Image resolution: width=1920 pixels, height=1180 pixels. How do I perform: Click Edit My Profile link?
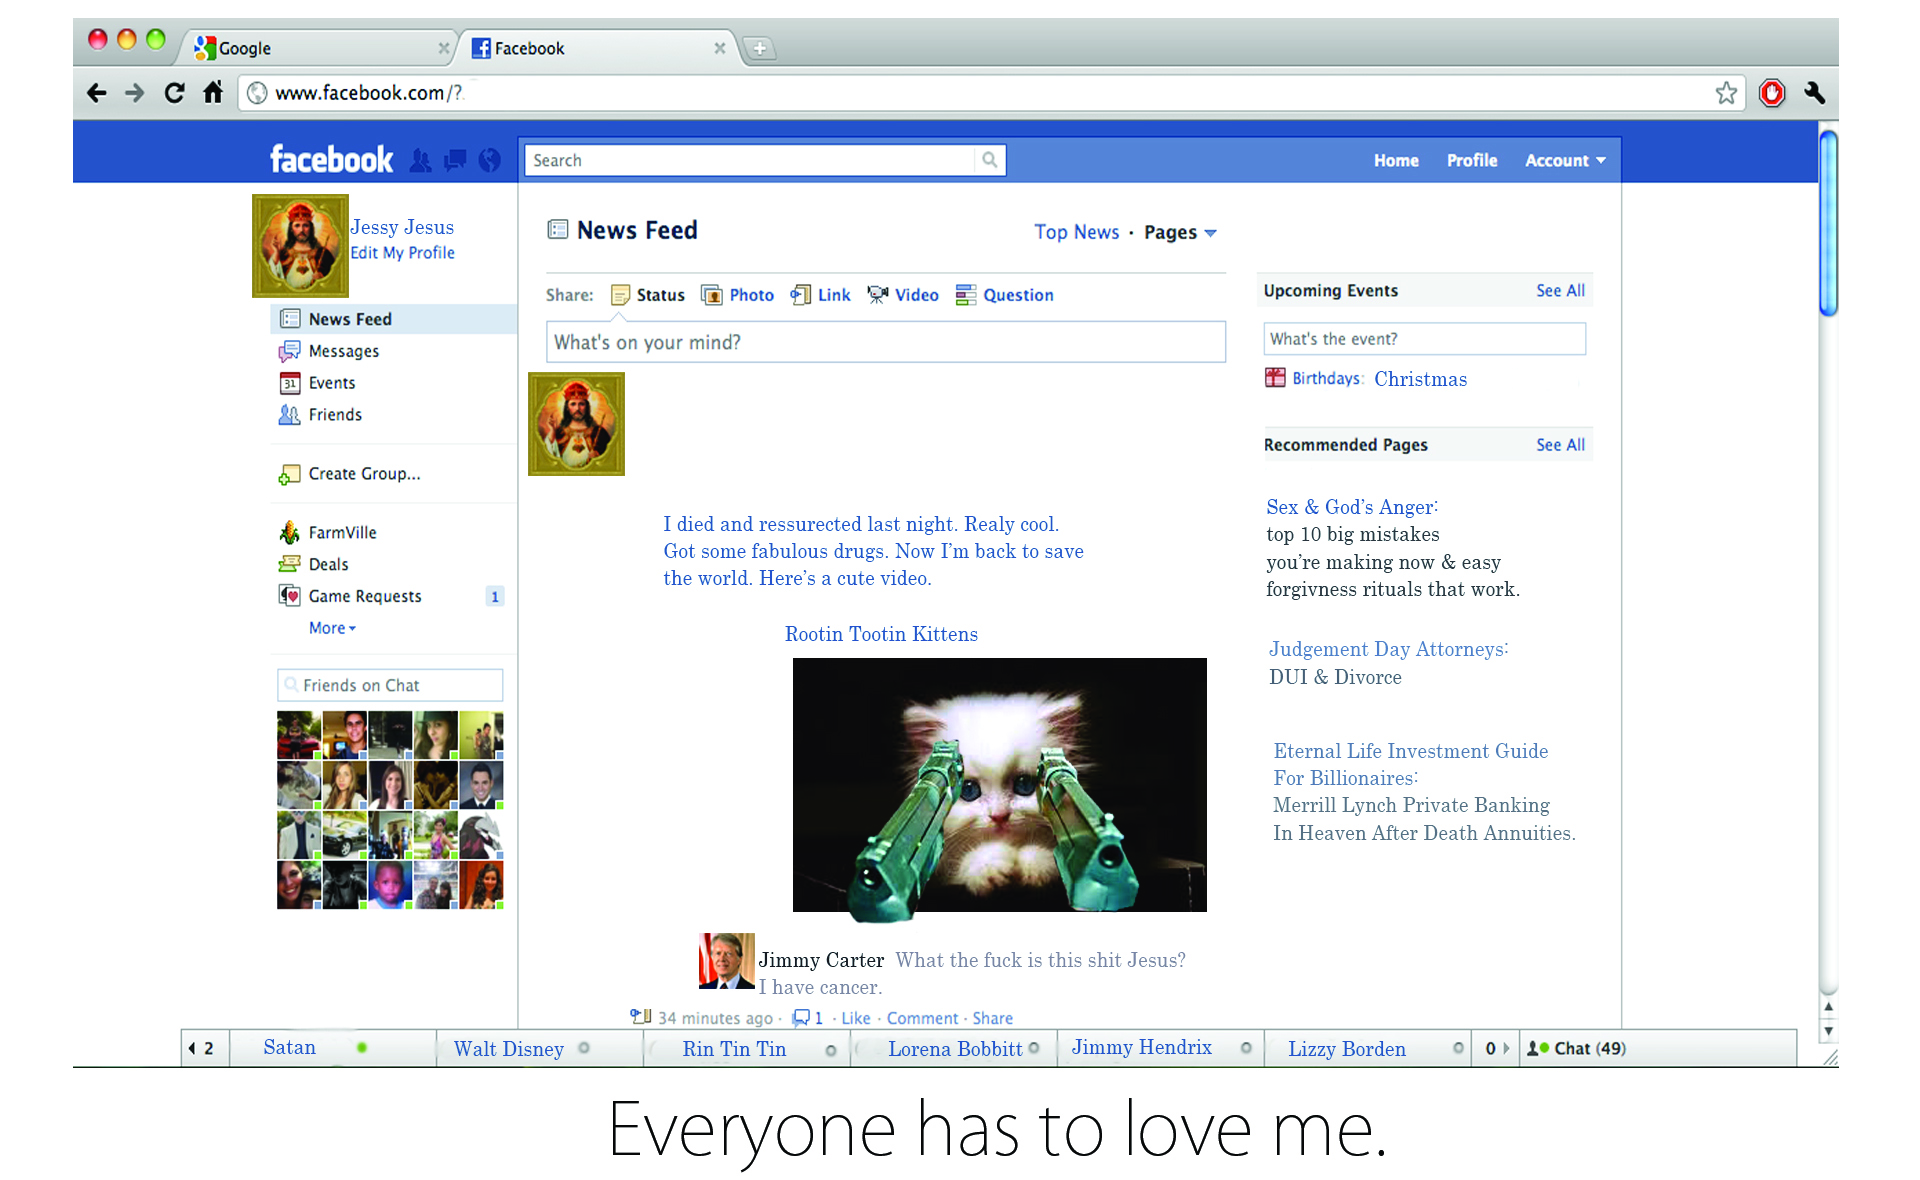(402, 253)
